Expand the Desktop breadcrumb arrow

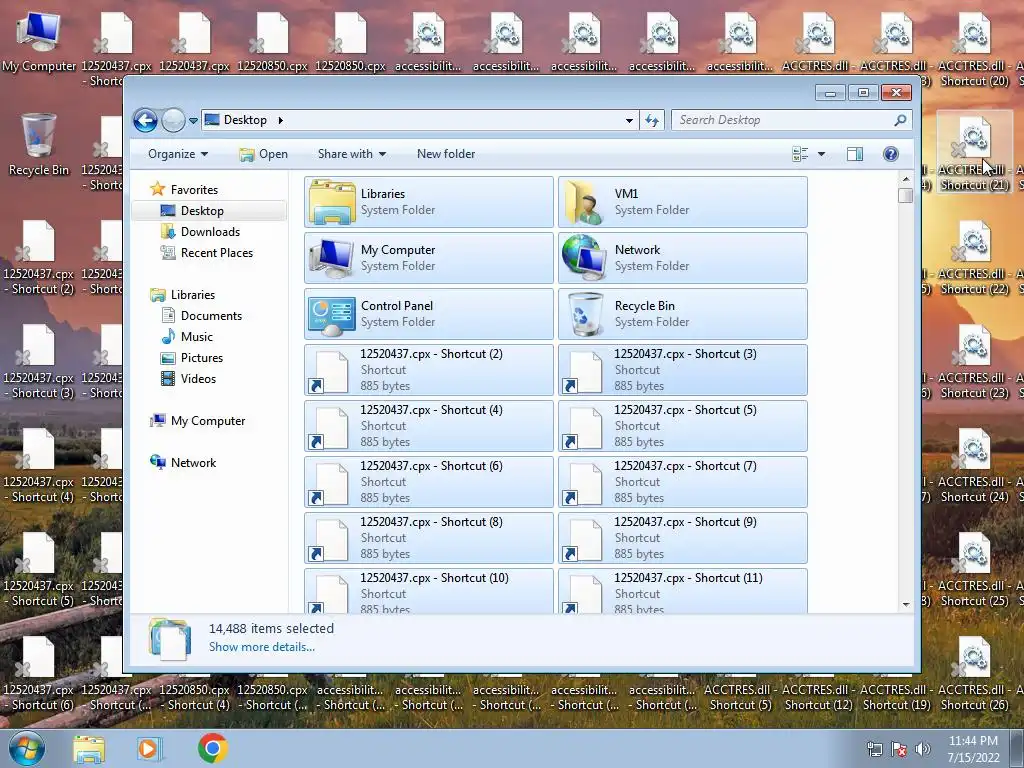point(281,120)
